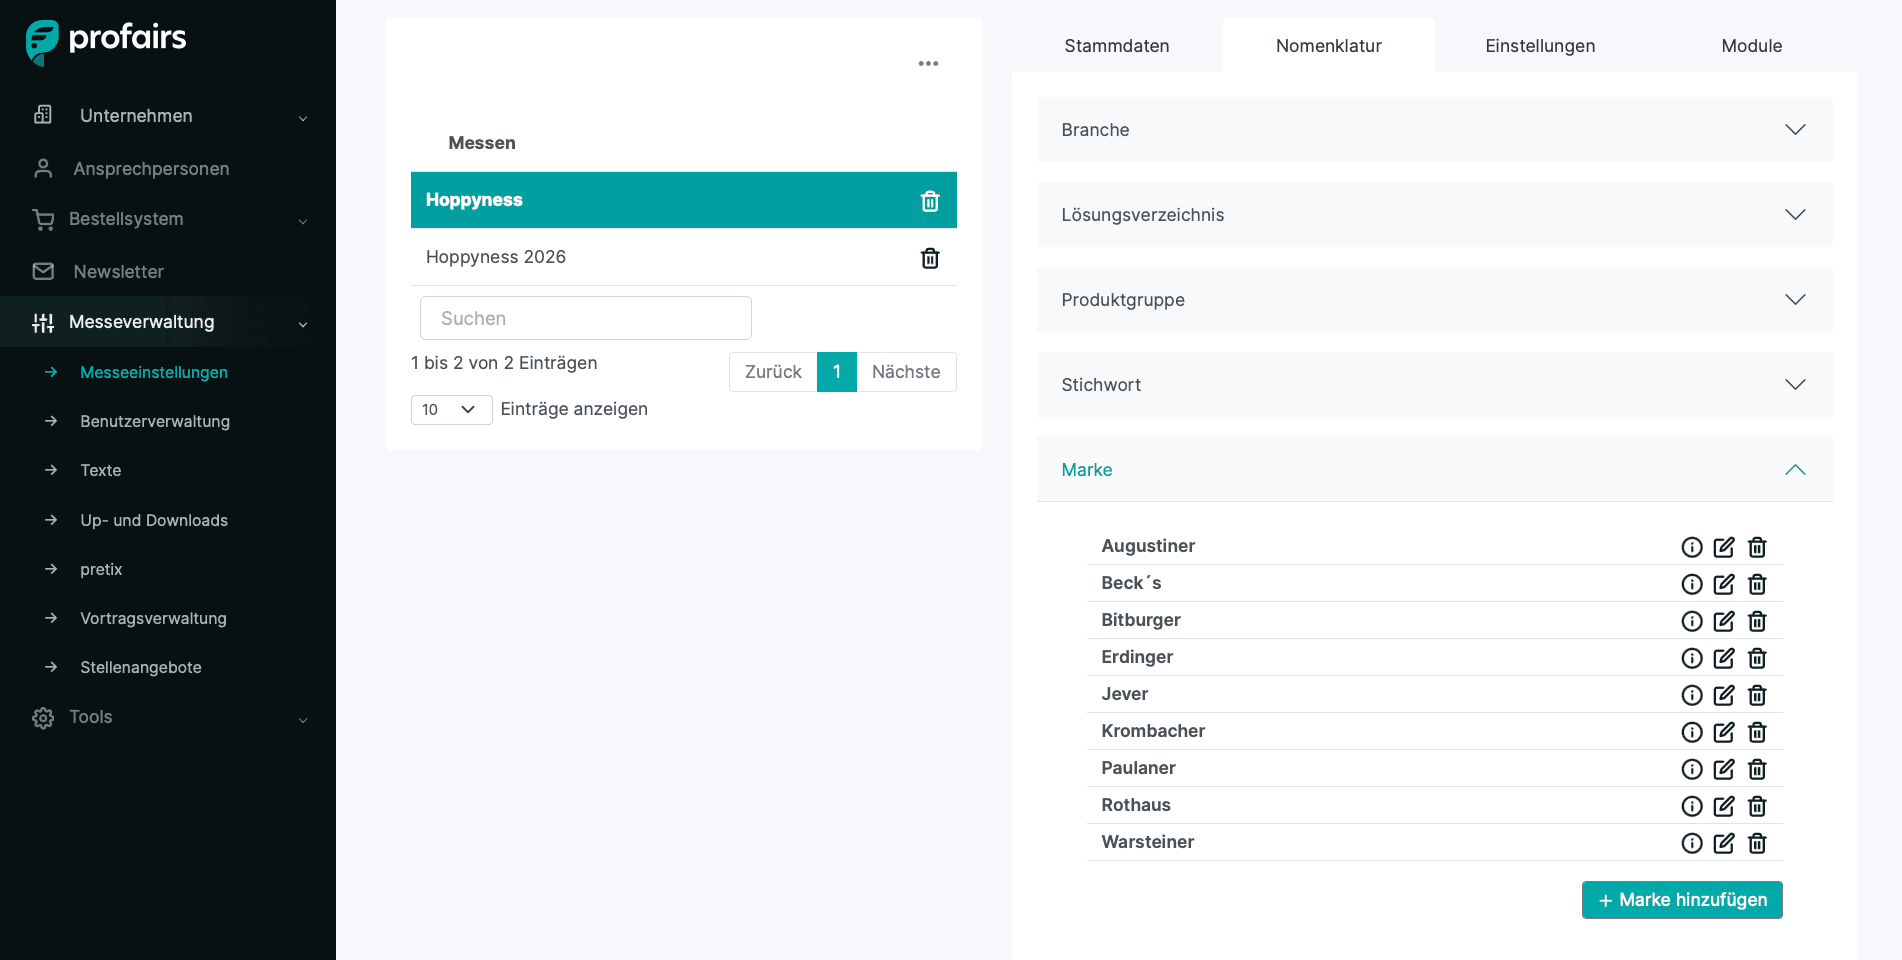This screenshot has width=1902, height=960.
Task: Delete the Erdinger brand
Action: point(1757,658)
